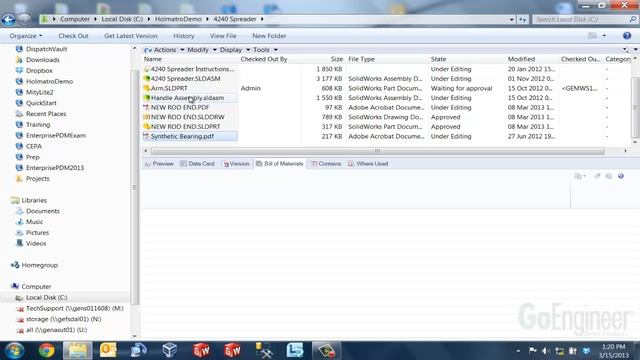Select the 4240 Spreader.SLDASM assembly file
Viewport: 640px width, 360px height.
click(185, 79)
